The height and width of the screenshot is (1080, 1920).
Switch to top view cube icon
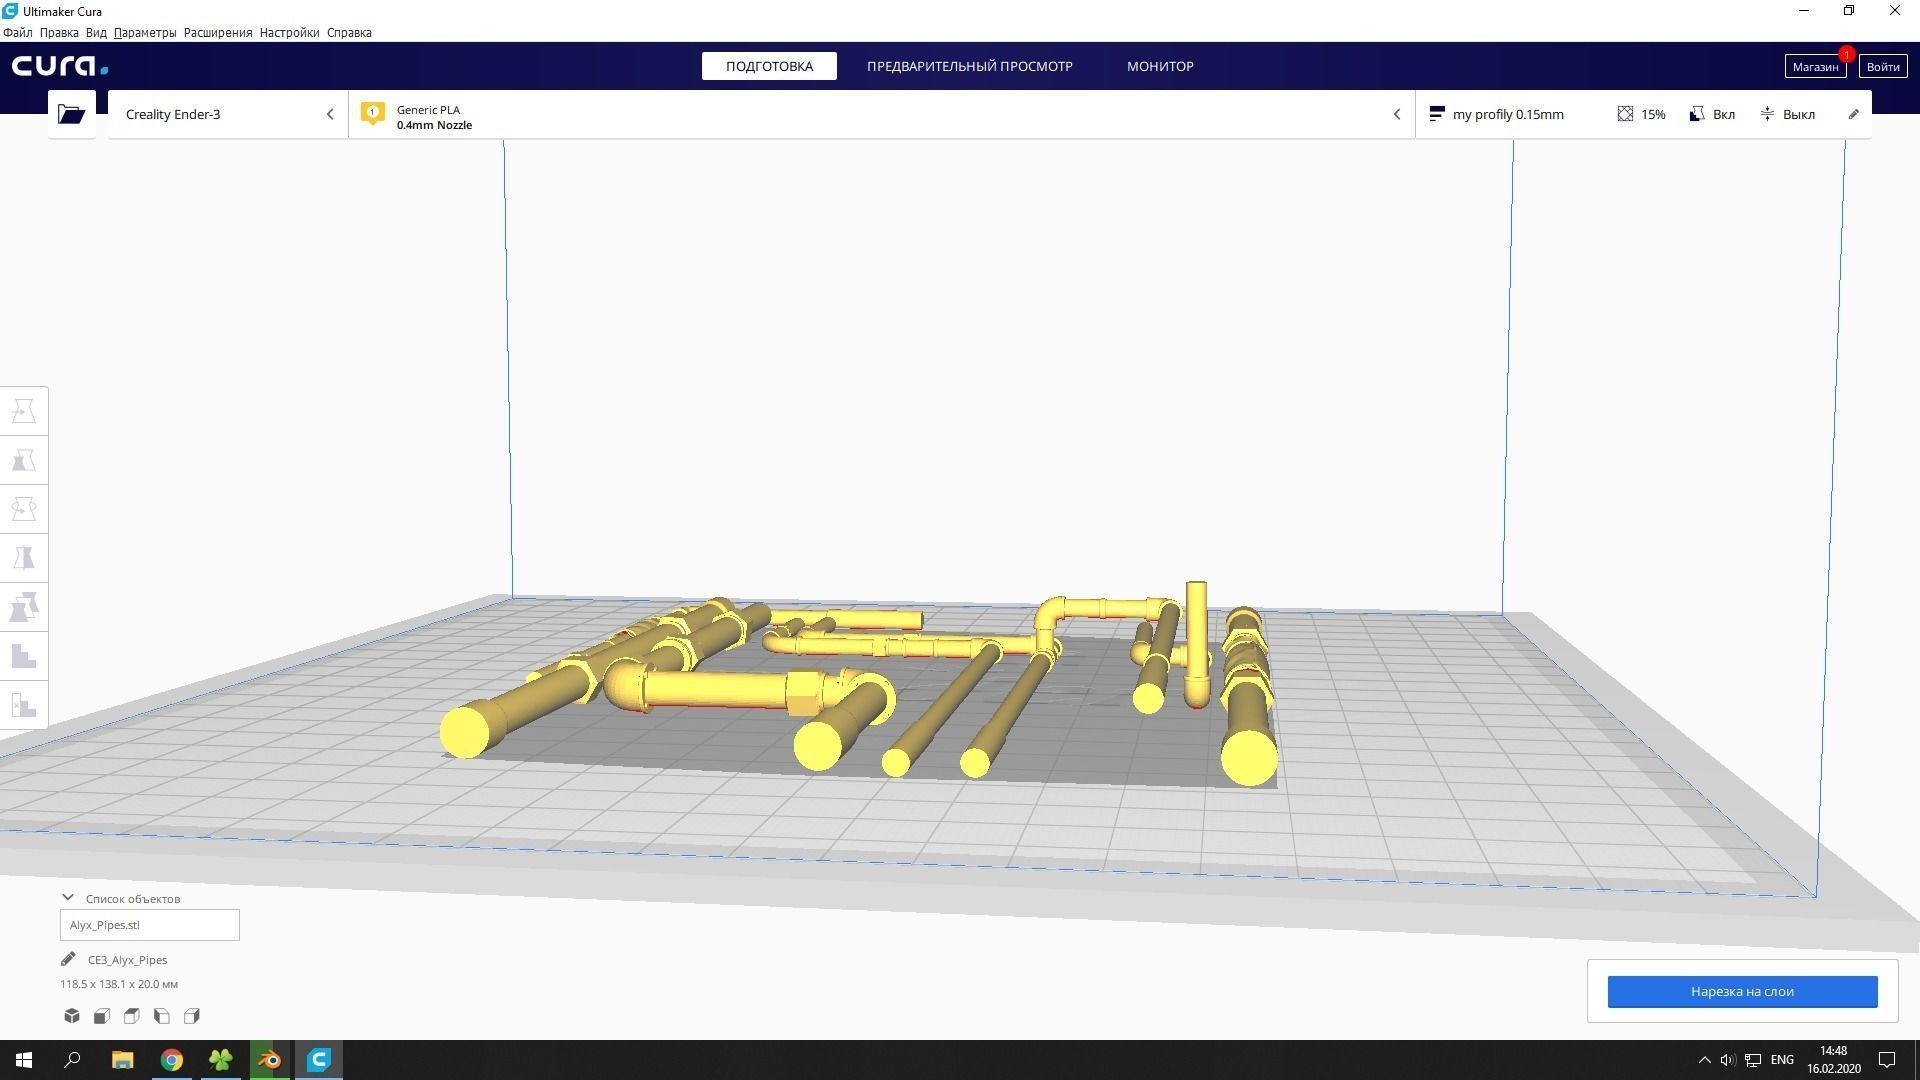tap(132, 1016)
